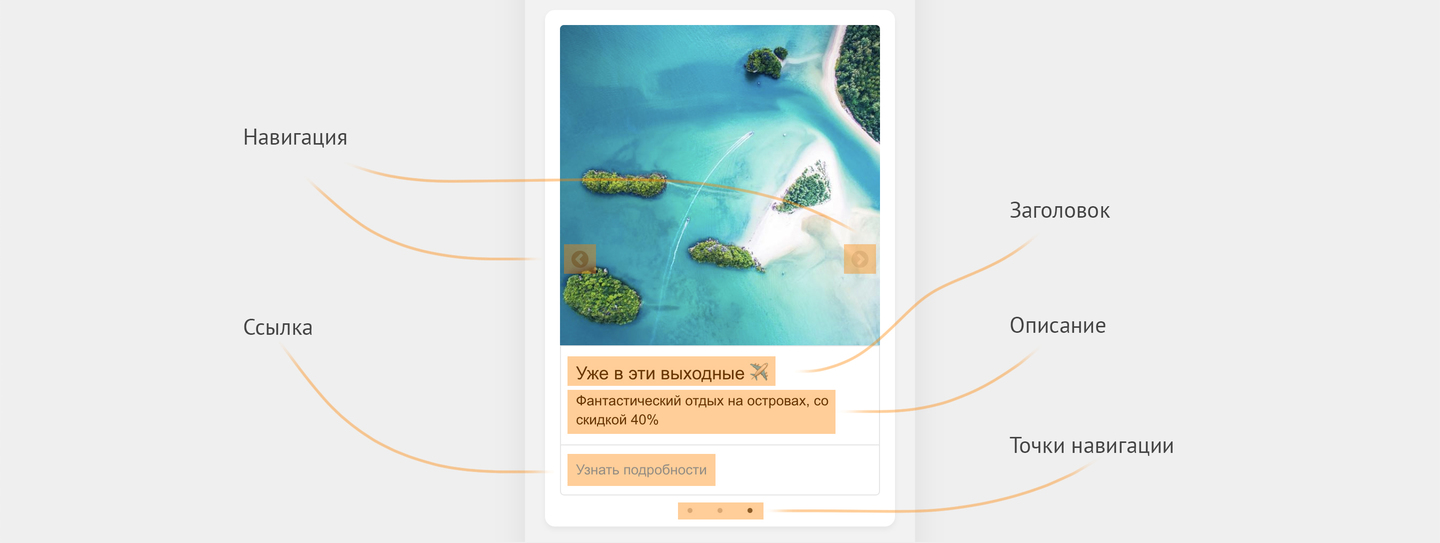
Task: Click the previous slide arrow on the carousel
Action: [x=579, y=259]
